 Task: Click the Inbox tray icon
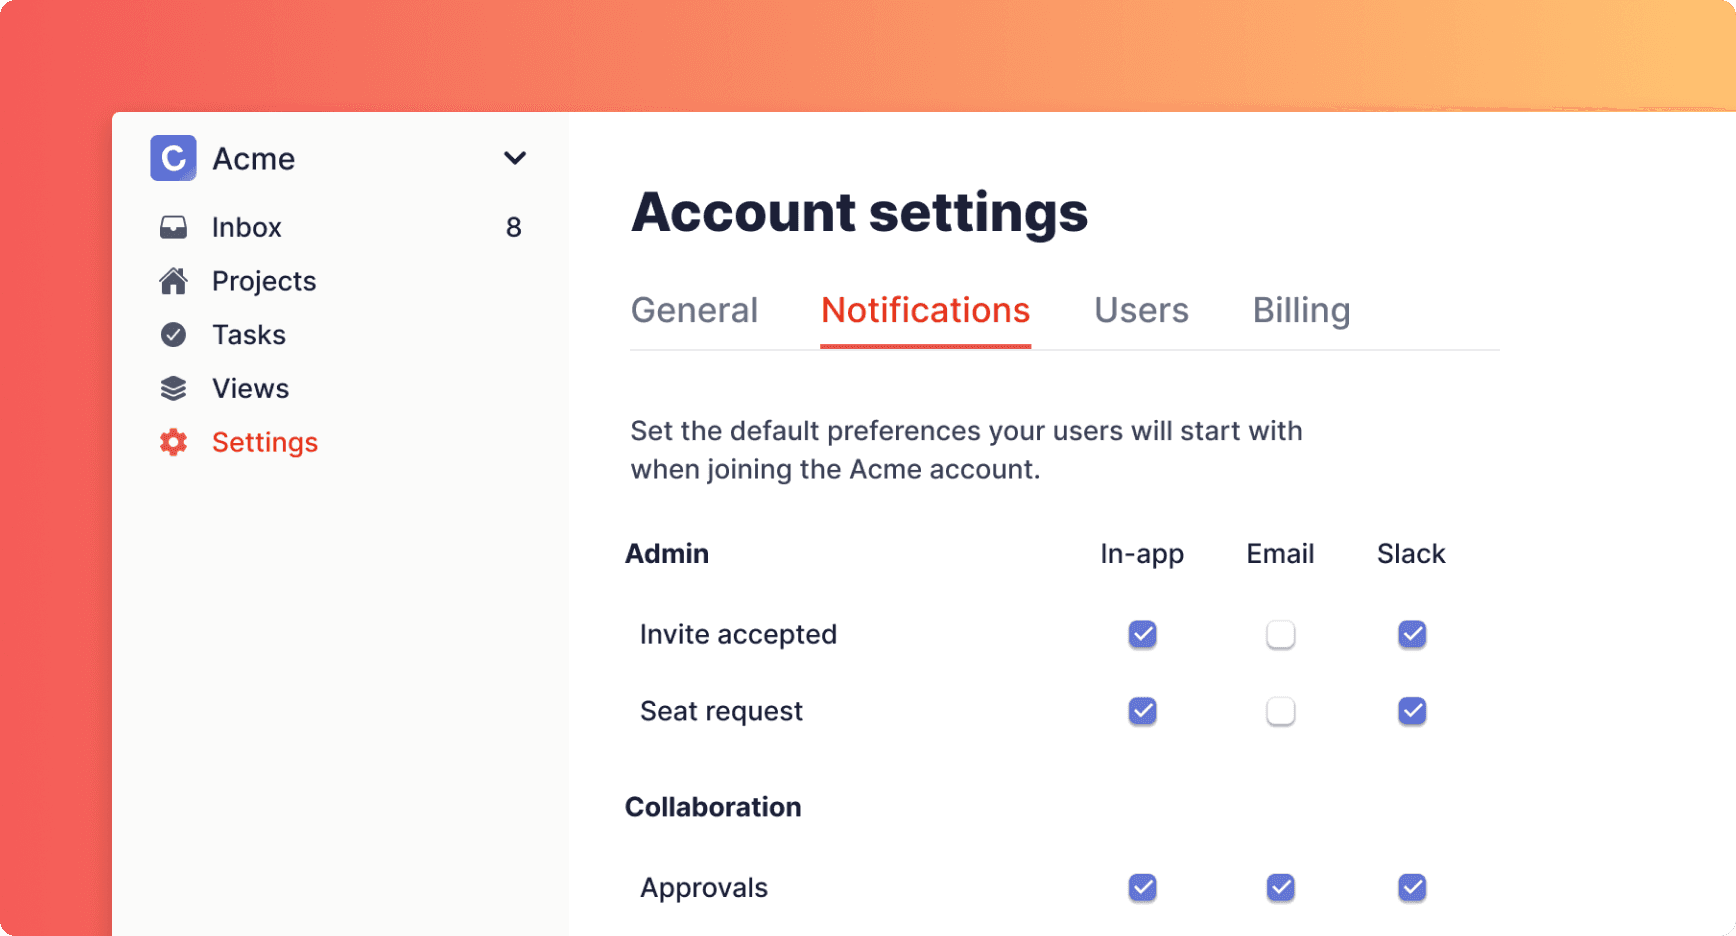173,228
